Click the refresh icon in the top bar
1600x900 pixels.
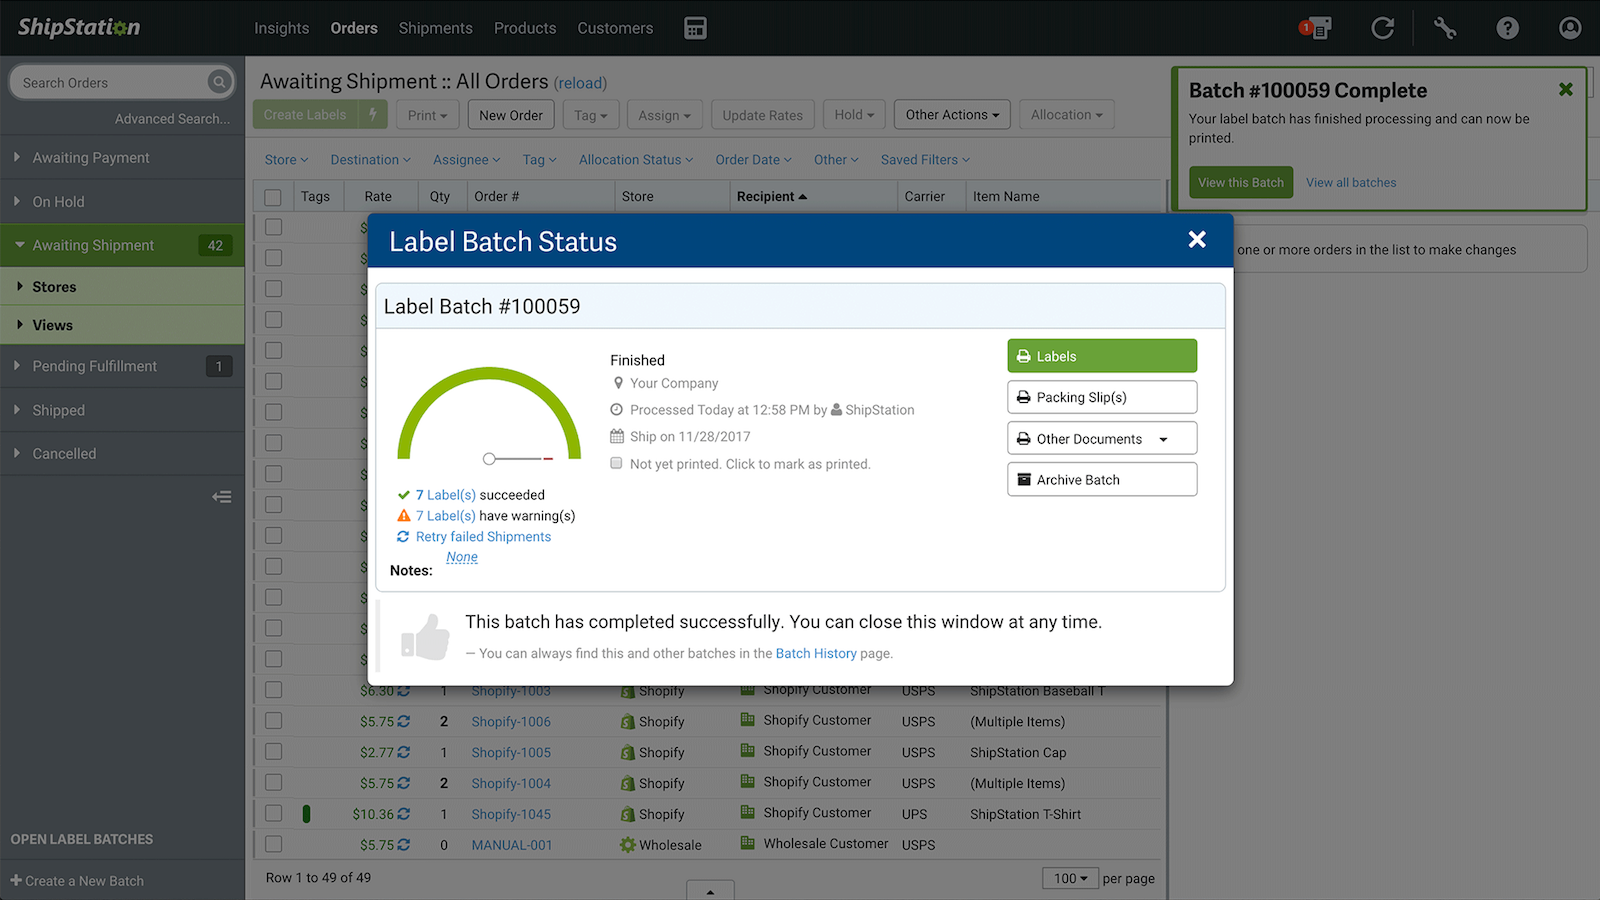click(1382, 28)
